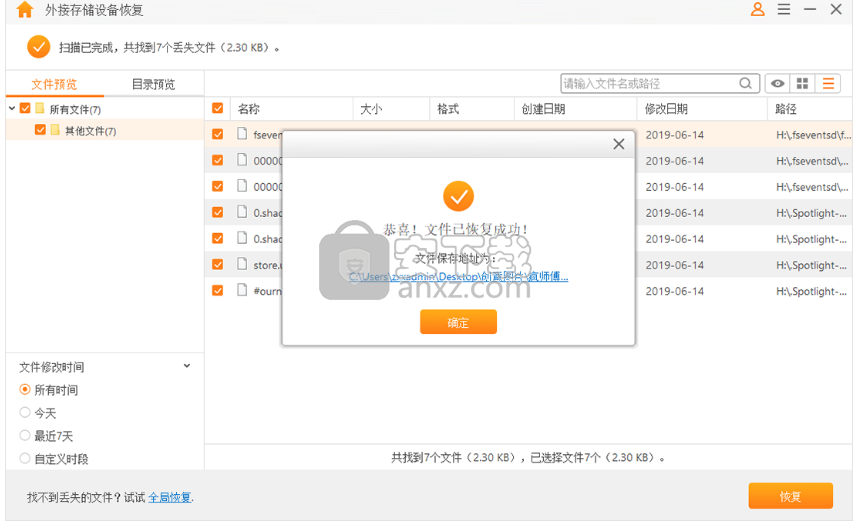Select the 所有时间 radio button
855x524 pixels.
[x=25, y=389]
